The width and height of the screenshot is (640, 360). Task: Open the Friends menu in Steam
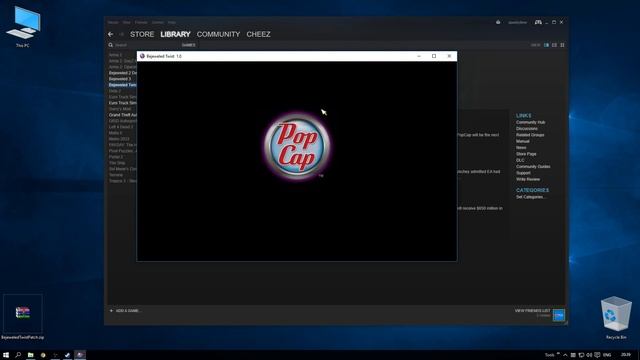141,22
